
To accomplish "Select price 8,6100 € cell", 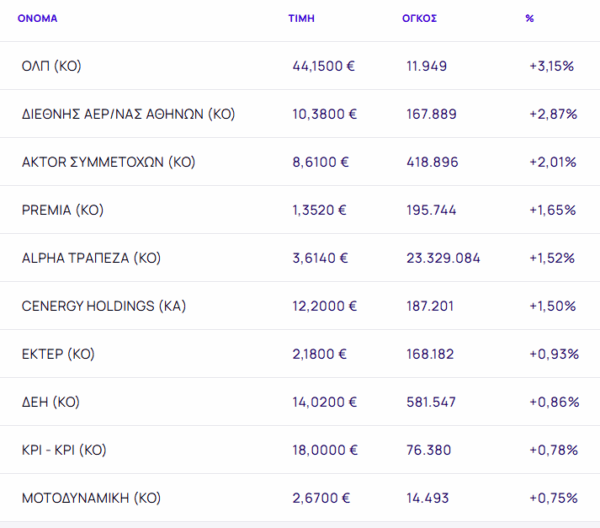I will tap(321, 162).
